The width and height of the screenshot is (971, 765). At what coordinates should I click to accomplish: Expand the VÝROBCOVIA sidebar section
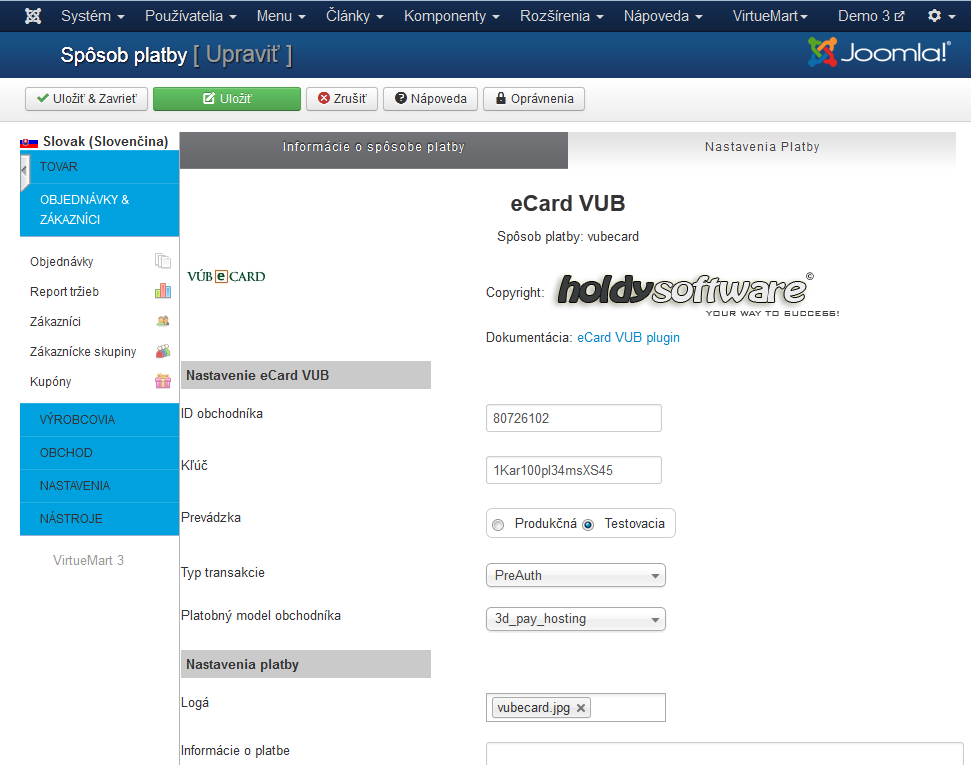(x=99, y=420)
